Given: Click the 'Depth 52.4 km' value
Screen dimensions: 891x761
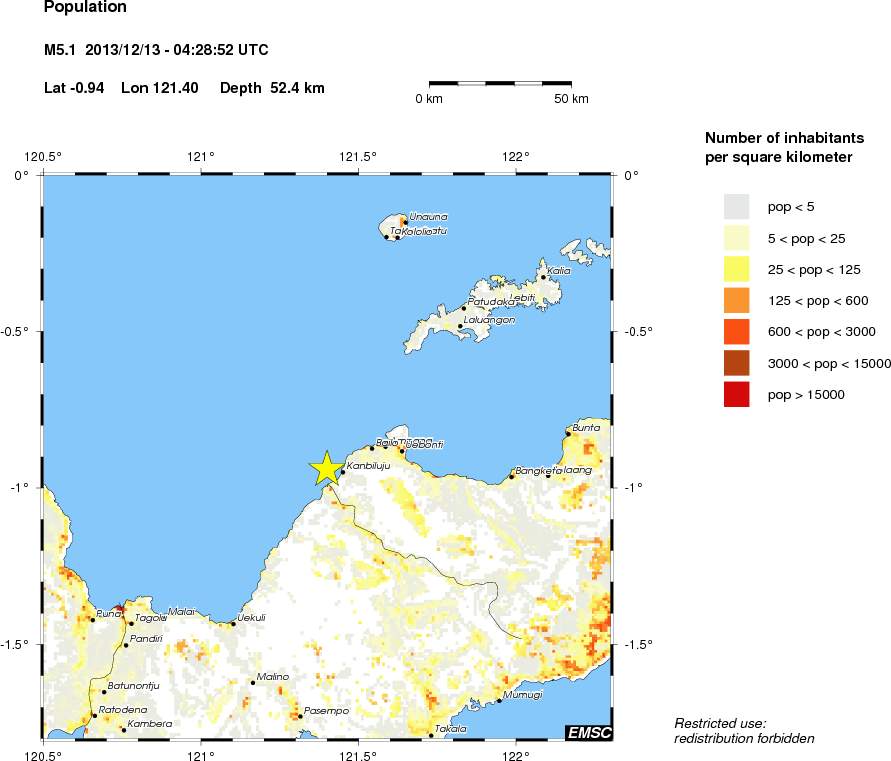Looking at the screenshot, I should point(272,88).
